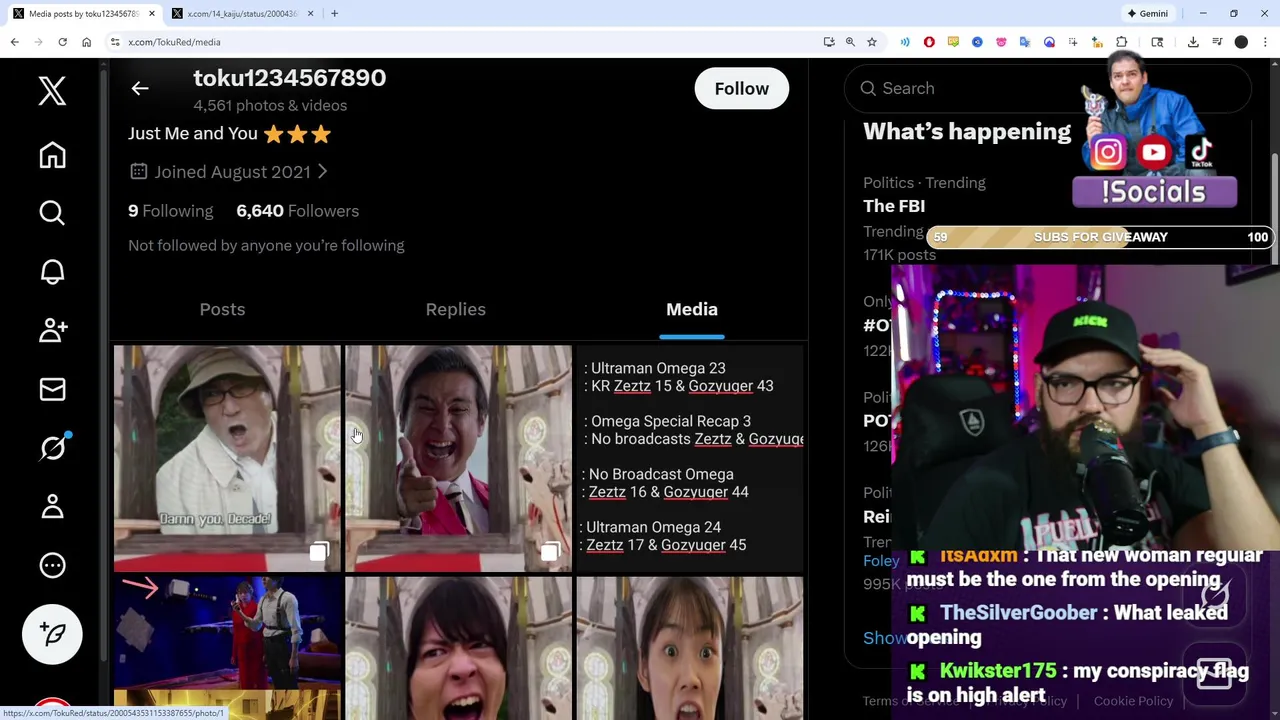Open the Profile person icon in sidebar
1280x720 pixels.
52,506
